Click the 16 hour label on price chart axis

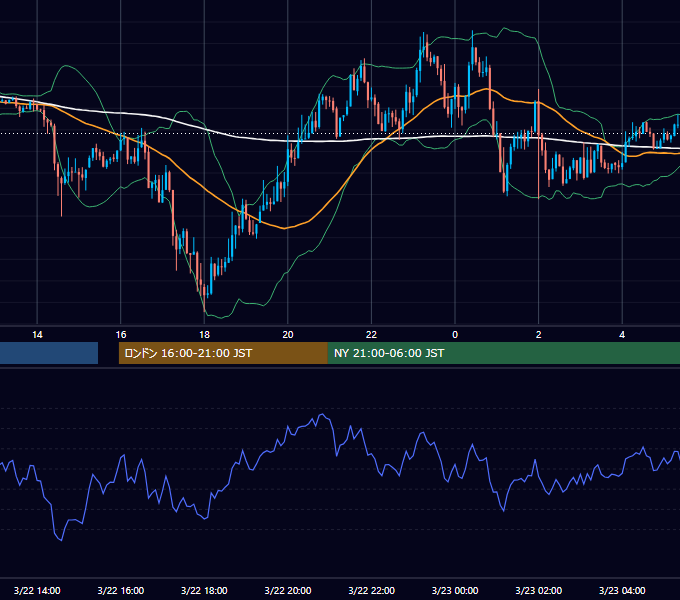click(121, 335)
